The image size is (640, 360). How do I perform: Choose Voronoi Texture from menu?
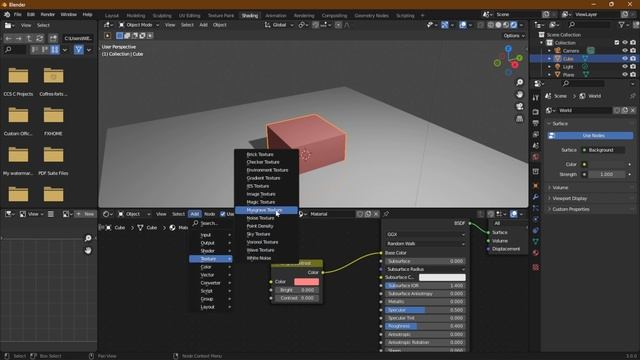(266, 242)
